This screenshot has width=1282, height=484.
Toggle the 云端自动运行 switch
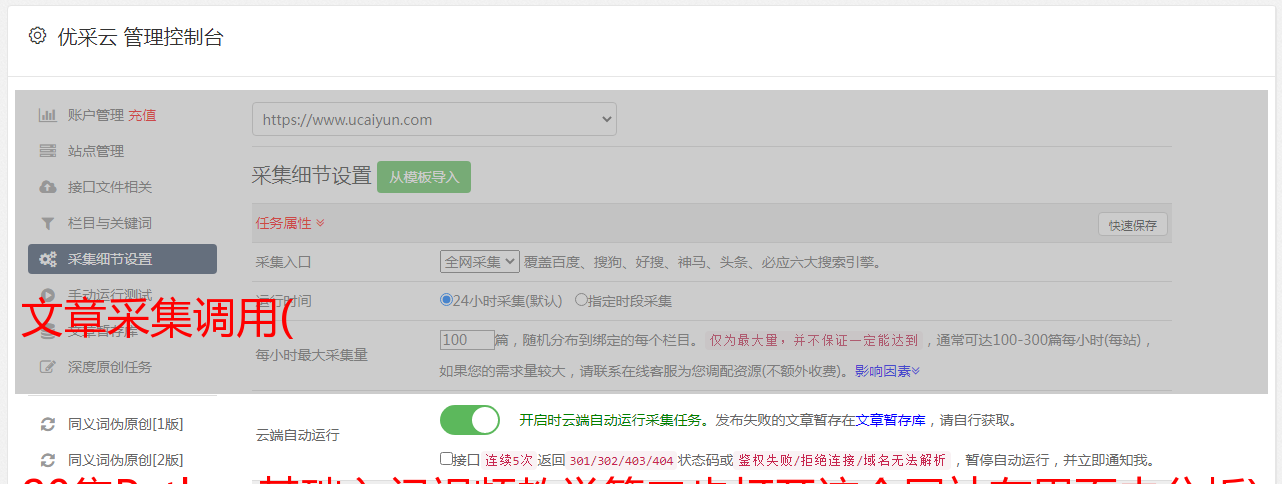point(470,420)
